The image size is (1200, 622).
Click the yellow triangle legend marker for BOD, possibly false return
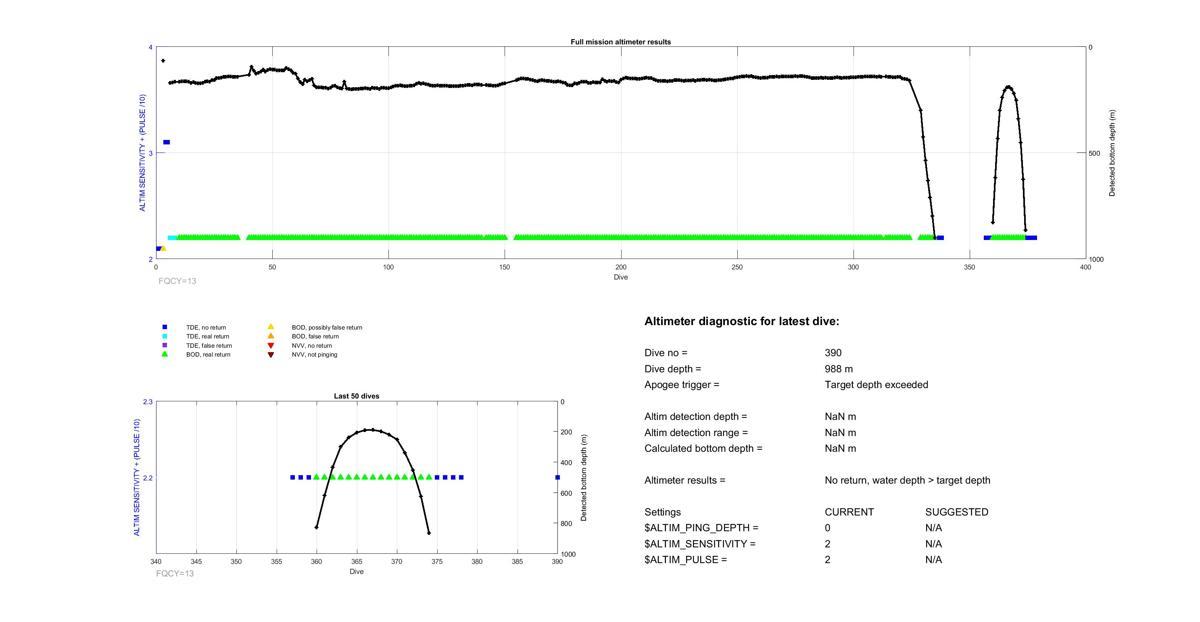tap(270, 327)
